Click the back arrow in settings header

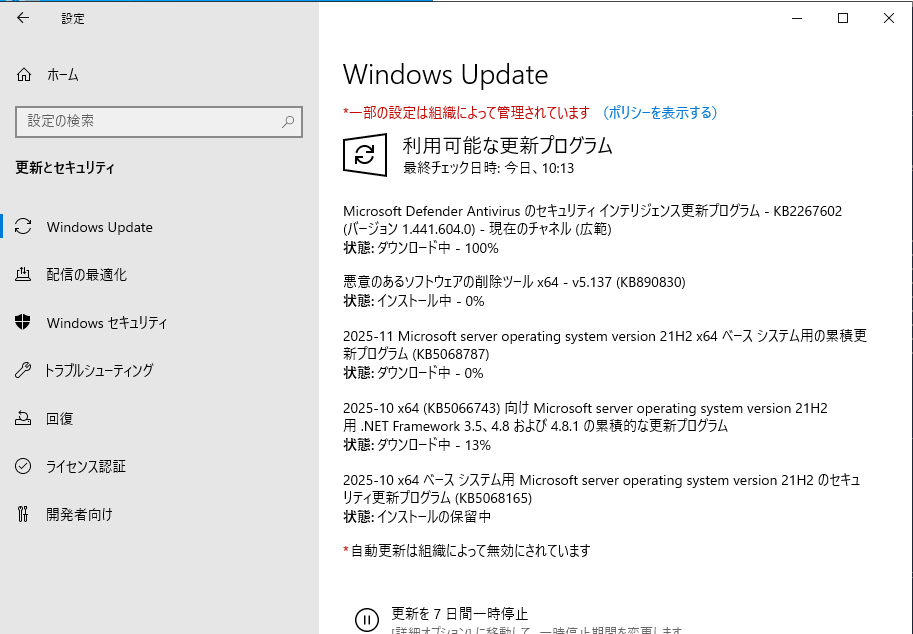(x=23, y=18)
